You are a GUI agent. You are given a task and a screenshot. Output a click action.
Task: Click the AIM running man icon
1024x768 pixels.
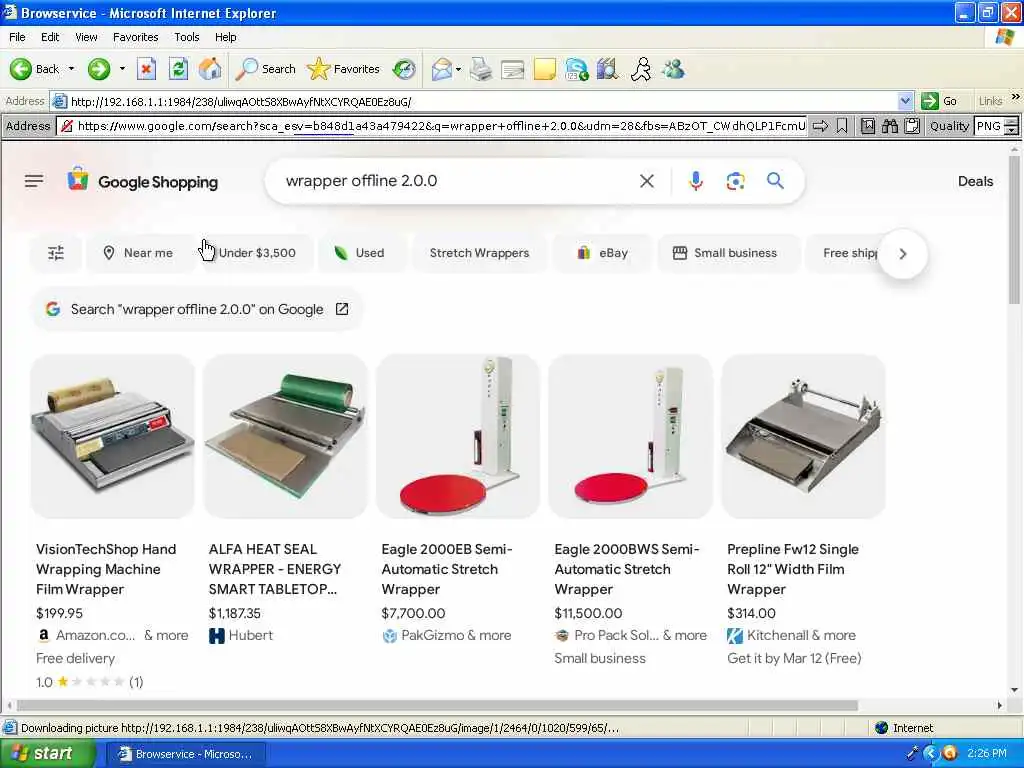[641, 69]
